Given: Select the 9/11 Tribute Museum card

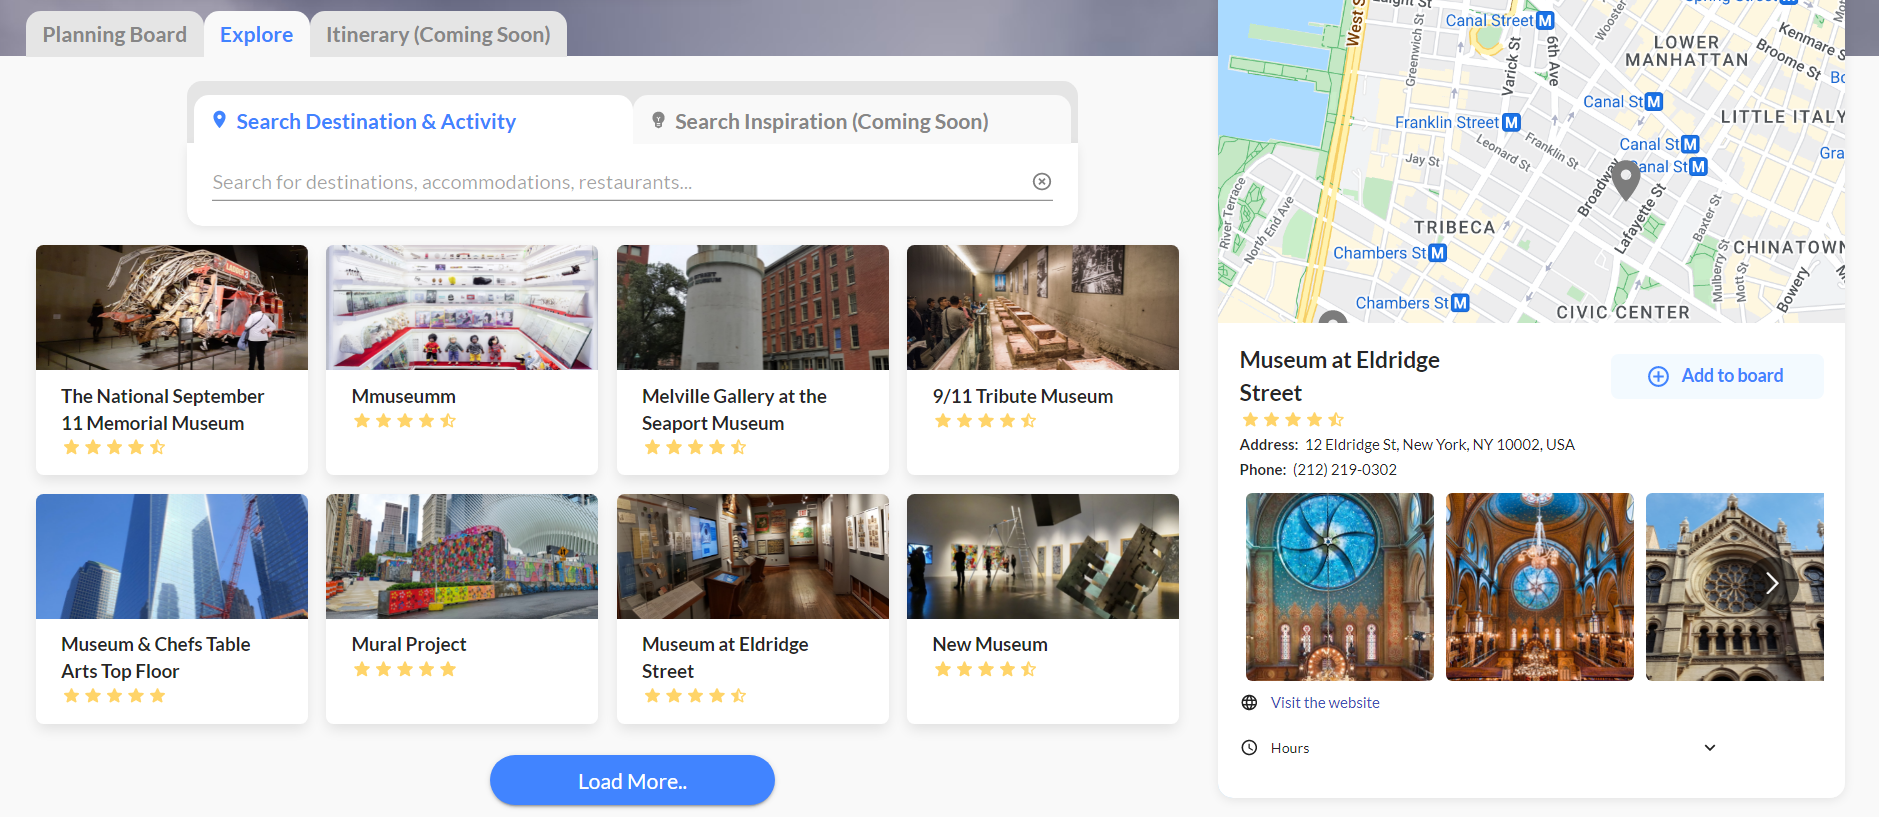Looking at the screenshot, I should point(1042,359).
